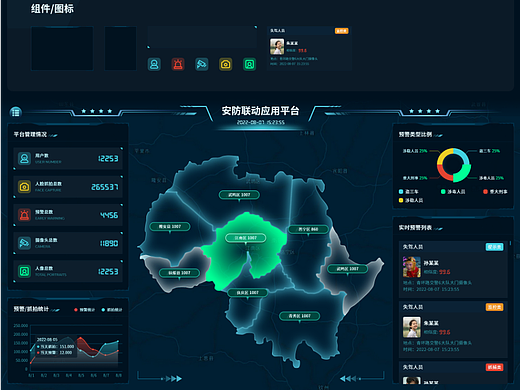520x390 pixels.
Task: Click the child photo thumbnail in second alert
Action: [412, 327]
